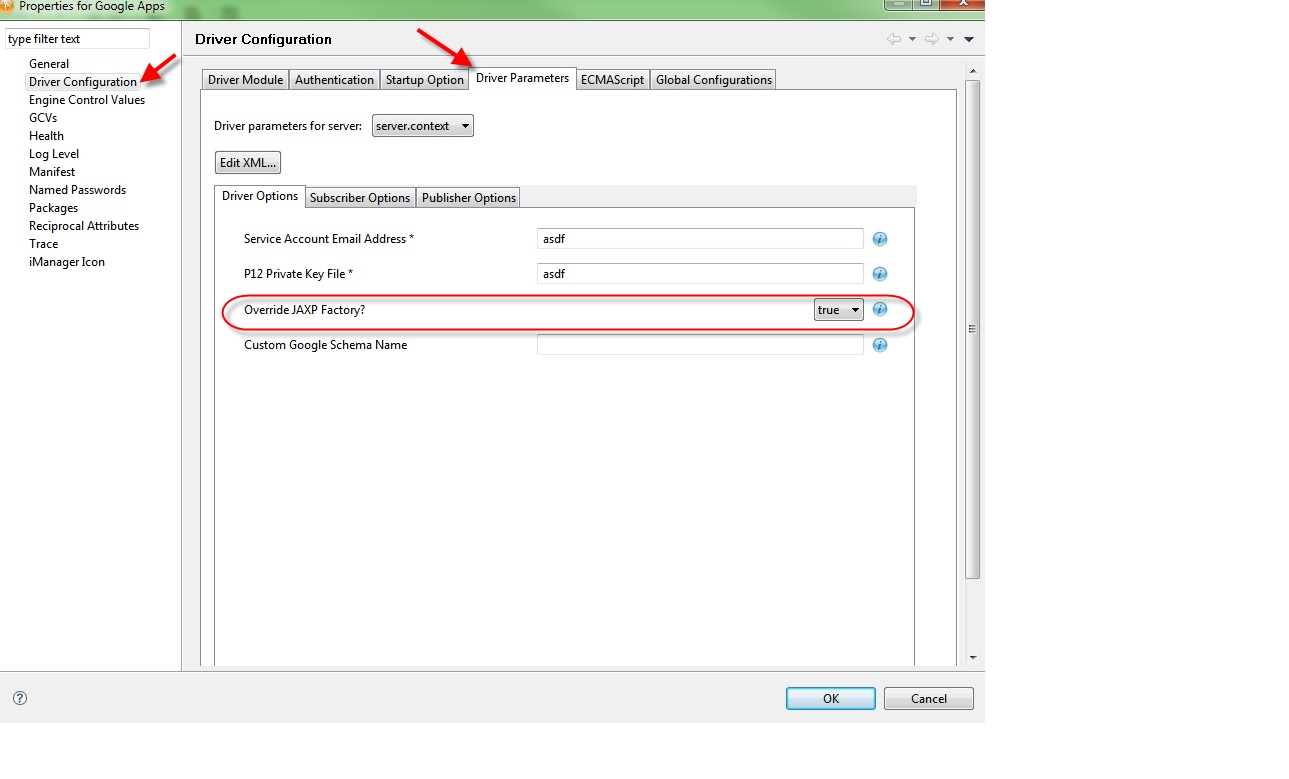Open info for P12 Private Key File
The height and width of the screenshot is (779, 1289).
(880, 274)
